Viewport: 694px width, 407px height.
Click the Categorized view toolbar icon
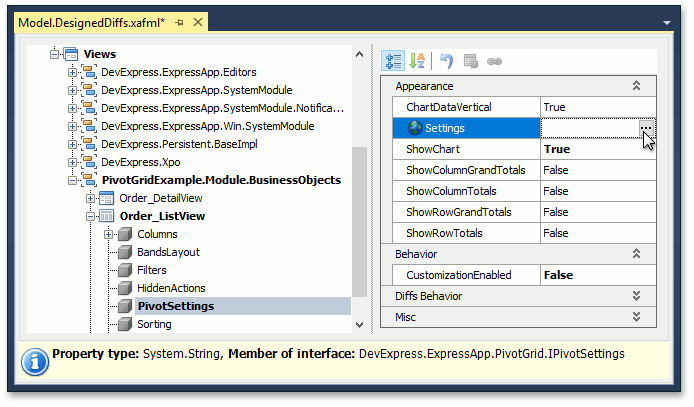[393, 61]
